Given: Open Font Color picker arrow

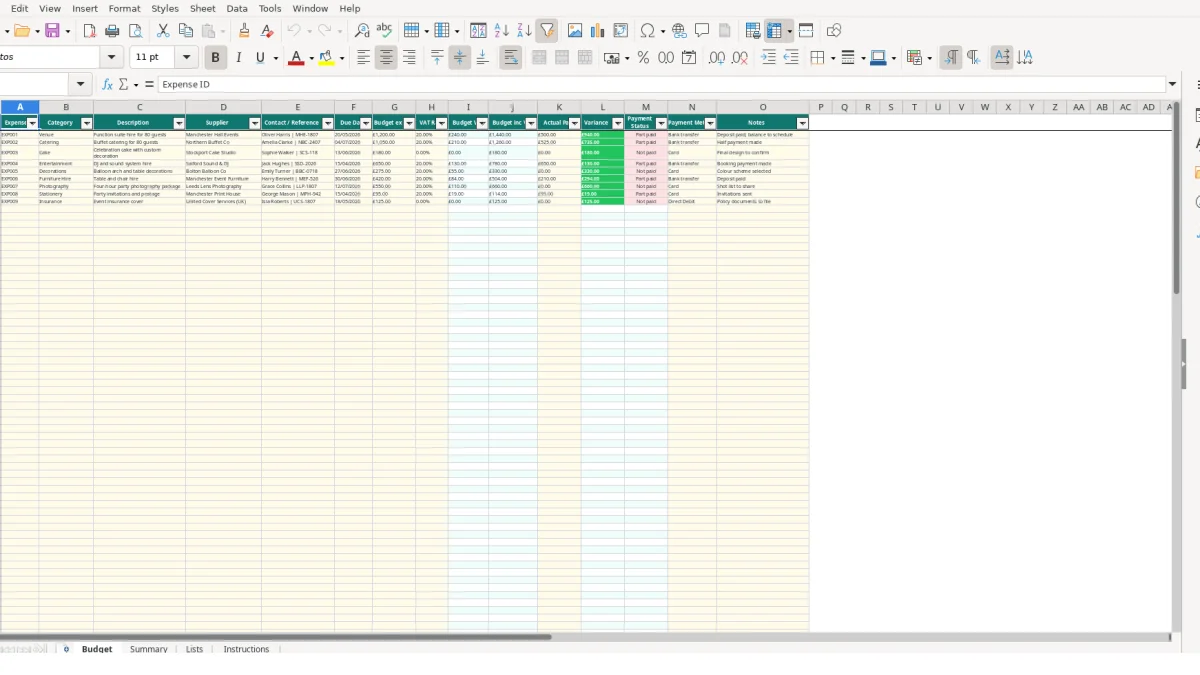Looking at the screenshot, I should (311, 58).
